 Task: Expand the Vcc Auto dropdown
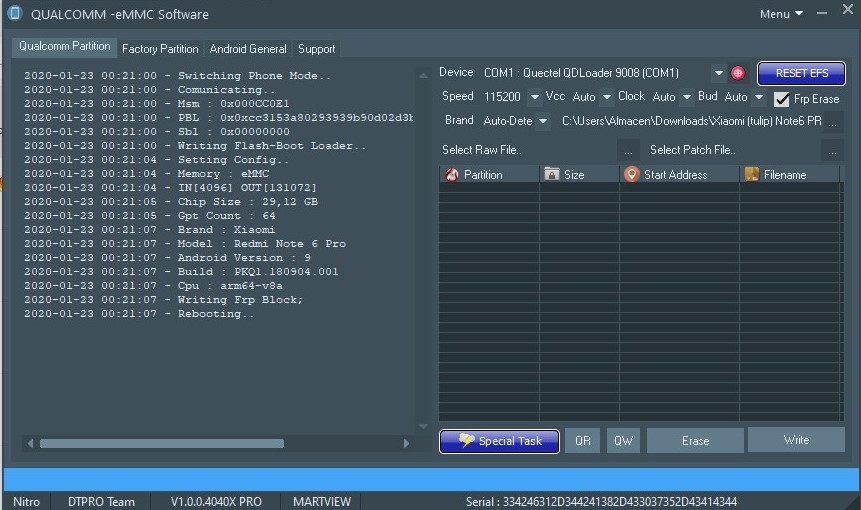click(x=606, y=97)
